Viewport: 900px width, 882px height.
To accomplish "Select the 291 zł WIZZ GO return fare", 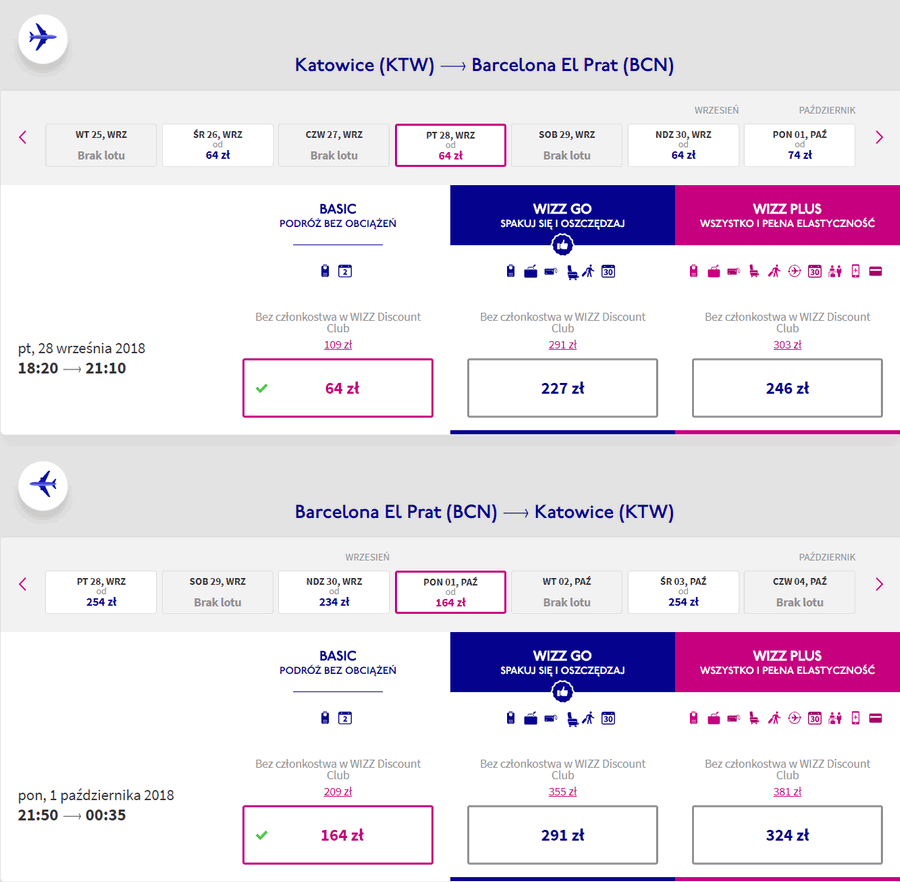I will (562, 835).
